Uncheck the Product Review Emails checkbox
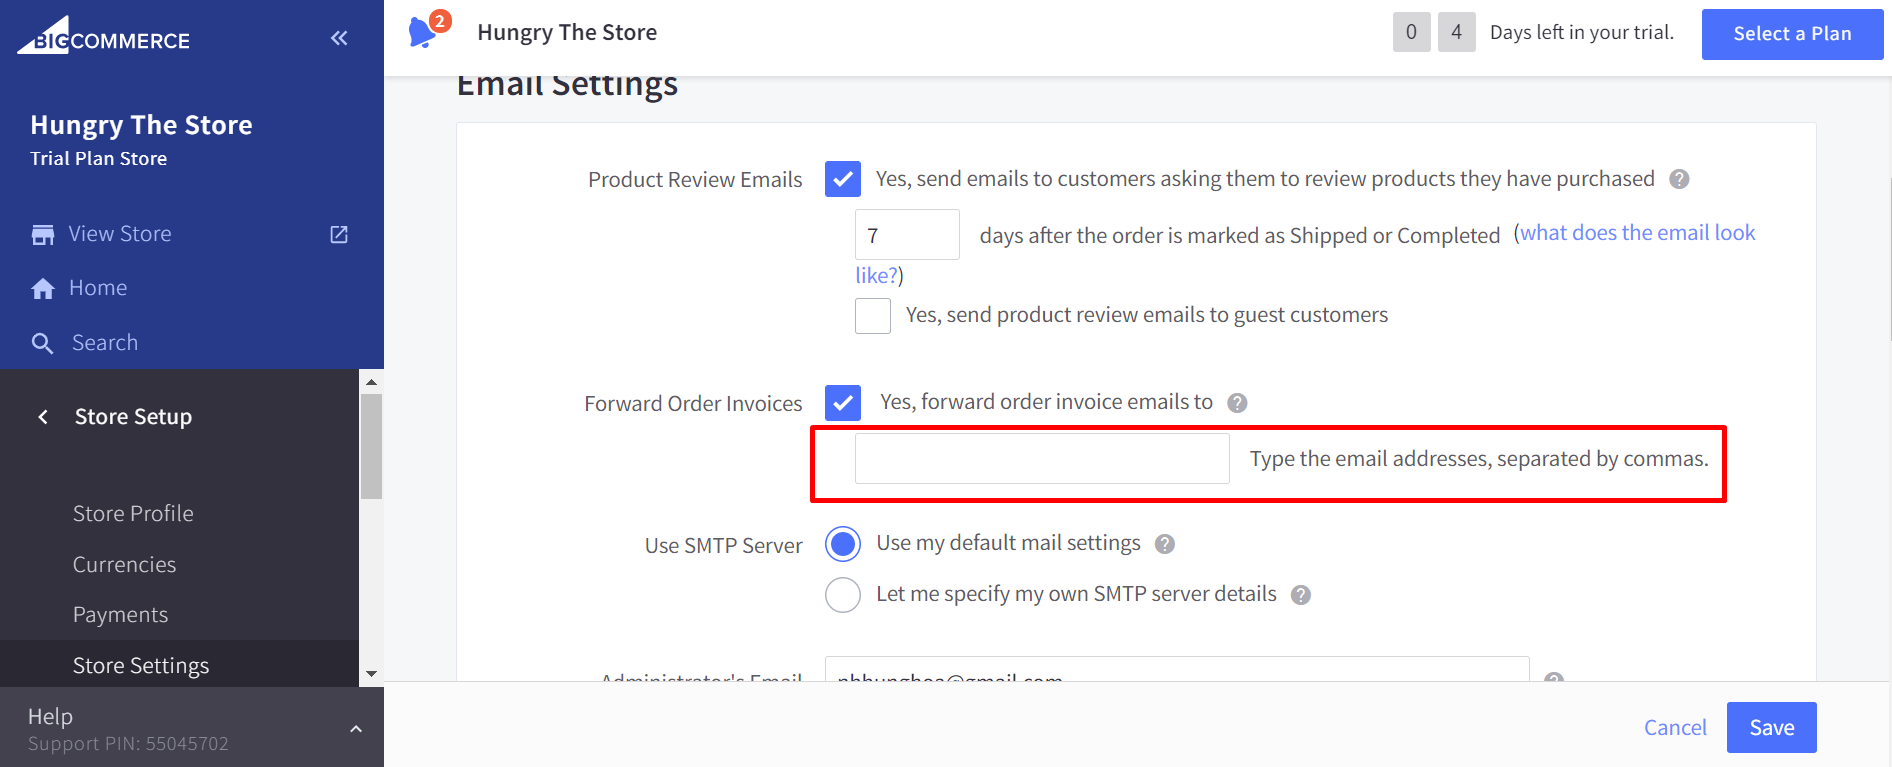 (843, 179)
